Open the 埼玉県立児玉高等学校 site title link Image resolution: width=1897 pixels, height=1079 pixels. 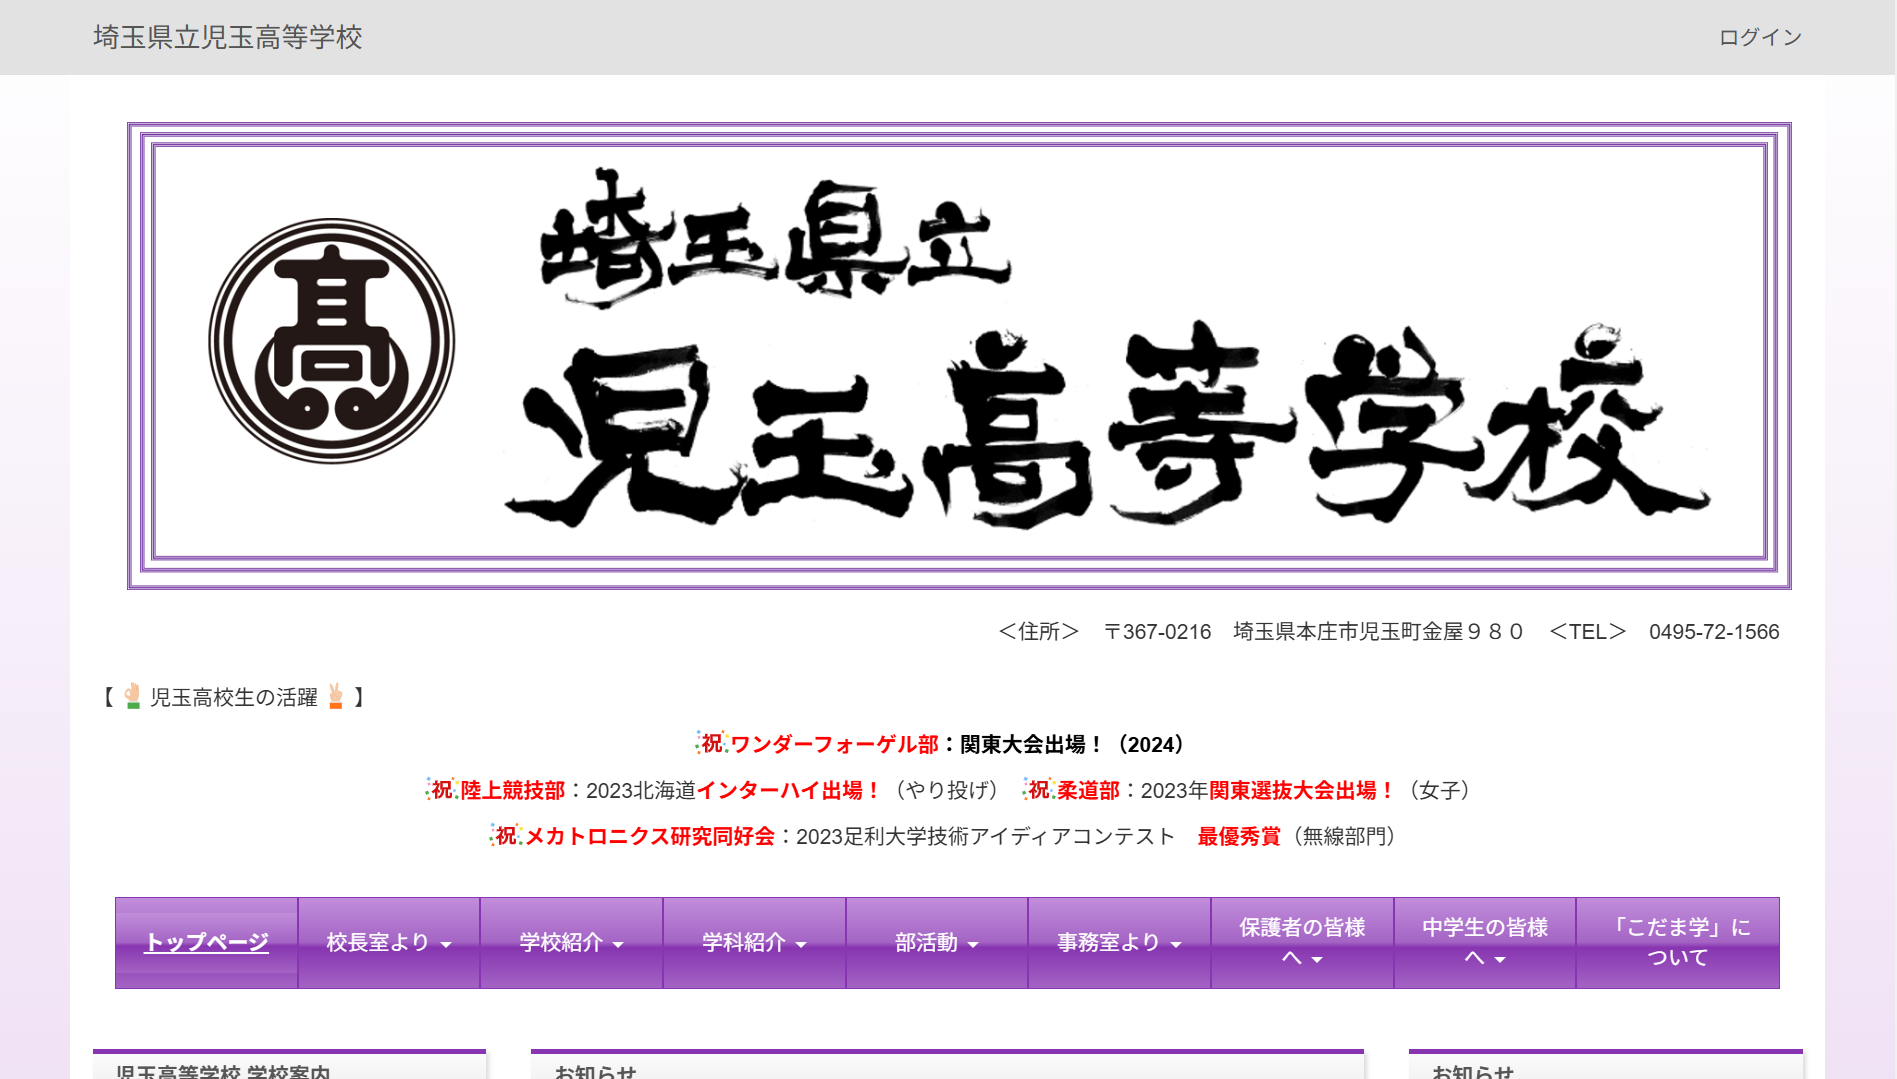click(228, 37)
